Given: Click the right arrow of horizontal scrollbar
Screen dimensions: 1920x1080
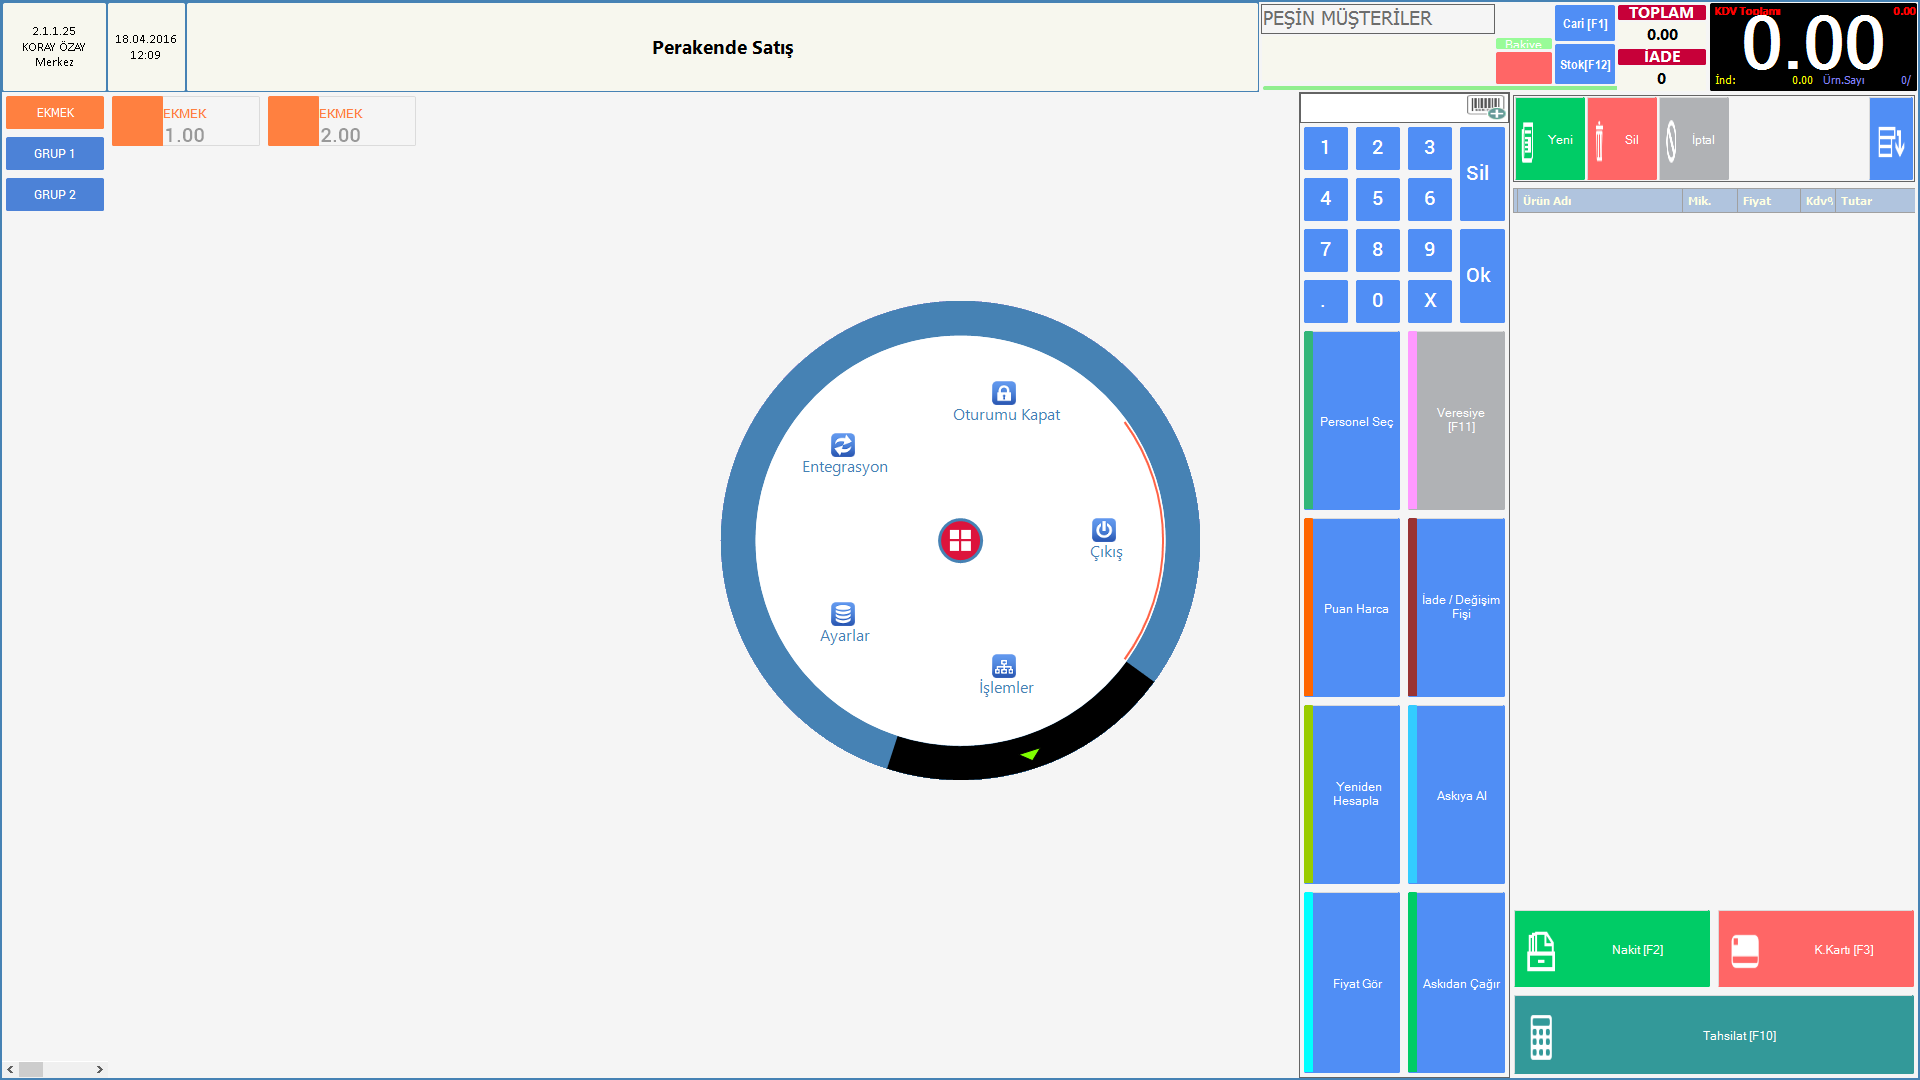Looking at the screenshot, I should 99,1069.
